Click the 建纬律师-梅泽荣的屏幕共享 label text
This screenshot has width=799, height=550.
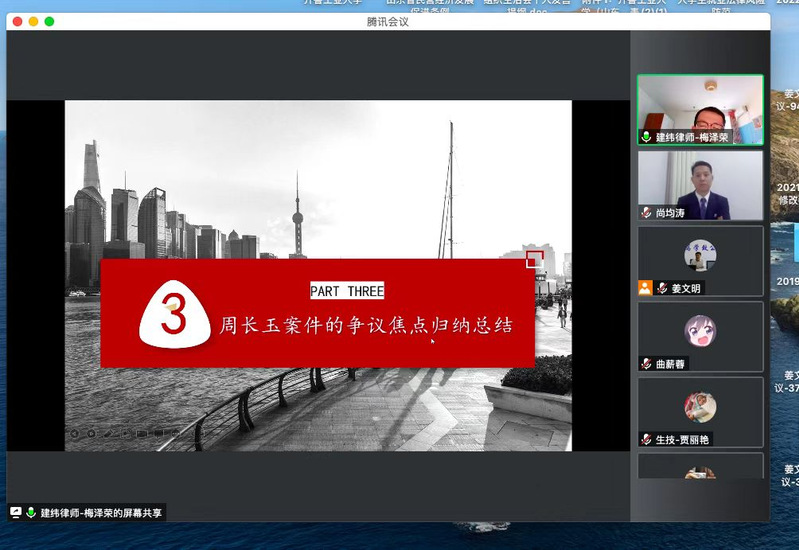(101, 512)
